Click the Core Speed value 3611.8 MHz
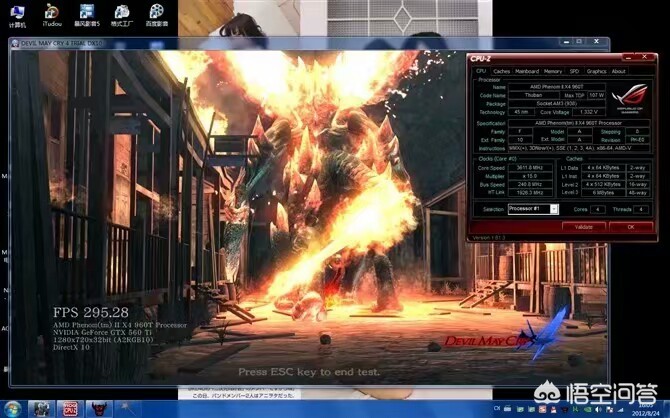The width and height of the screenshot is (670, 418). (530, 168)
